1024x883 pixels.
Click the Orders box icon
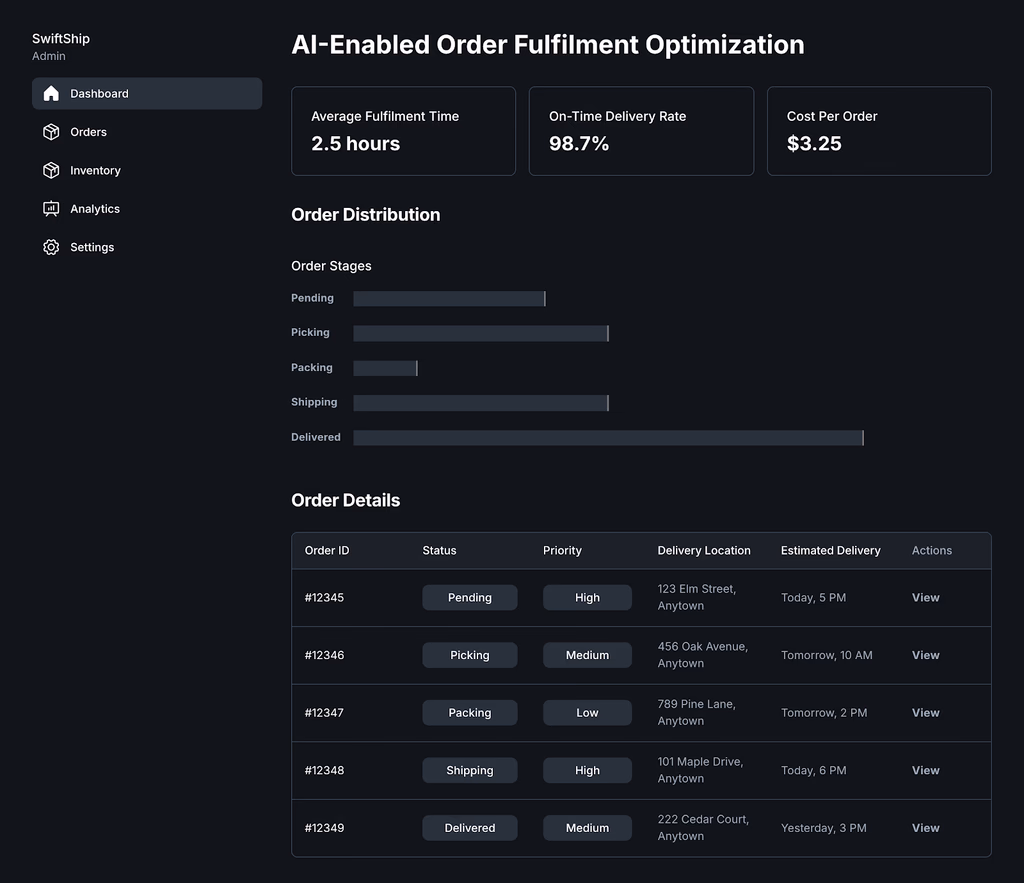tap(51, 132)
